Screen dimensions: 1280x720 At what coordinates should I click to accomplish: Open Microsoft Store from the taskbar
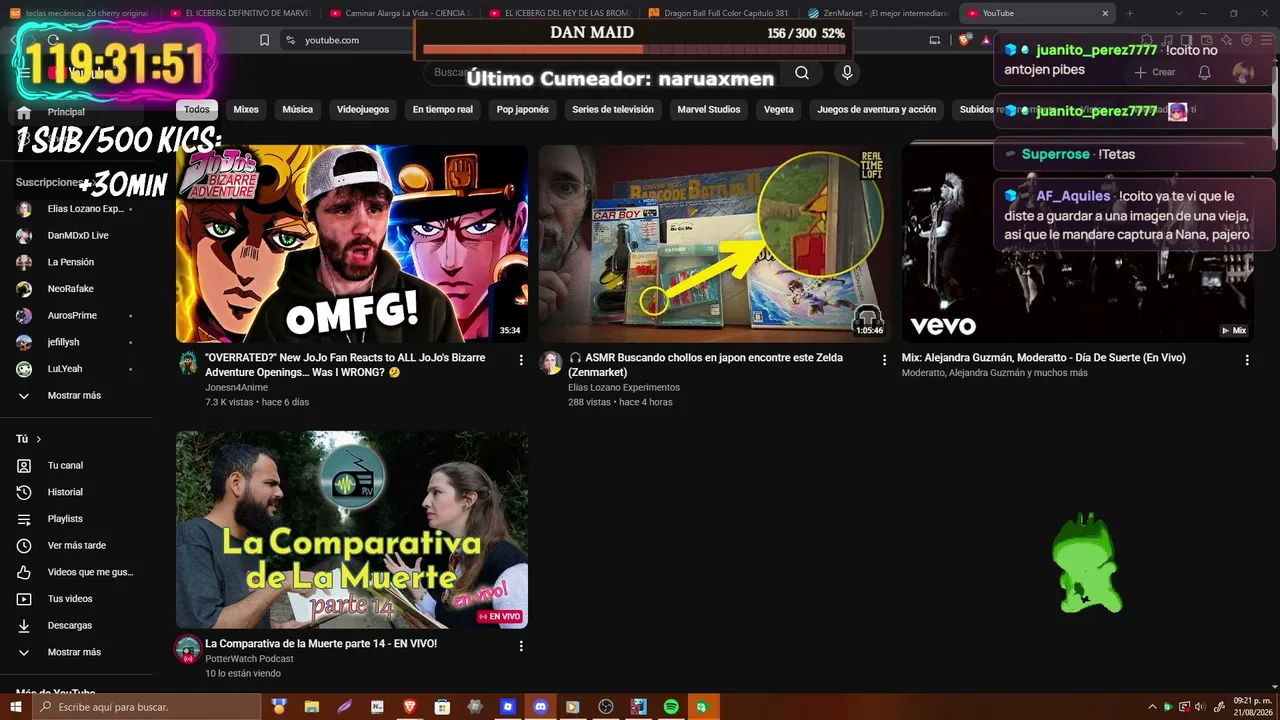coord(442,707)
